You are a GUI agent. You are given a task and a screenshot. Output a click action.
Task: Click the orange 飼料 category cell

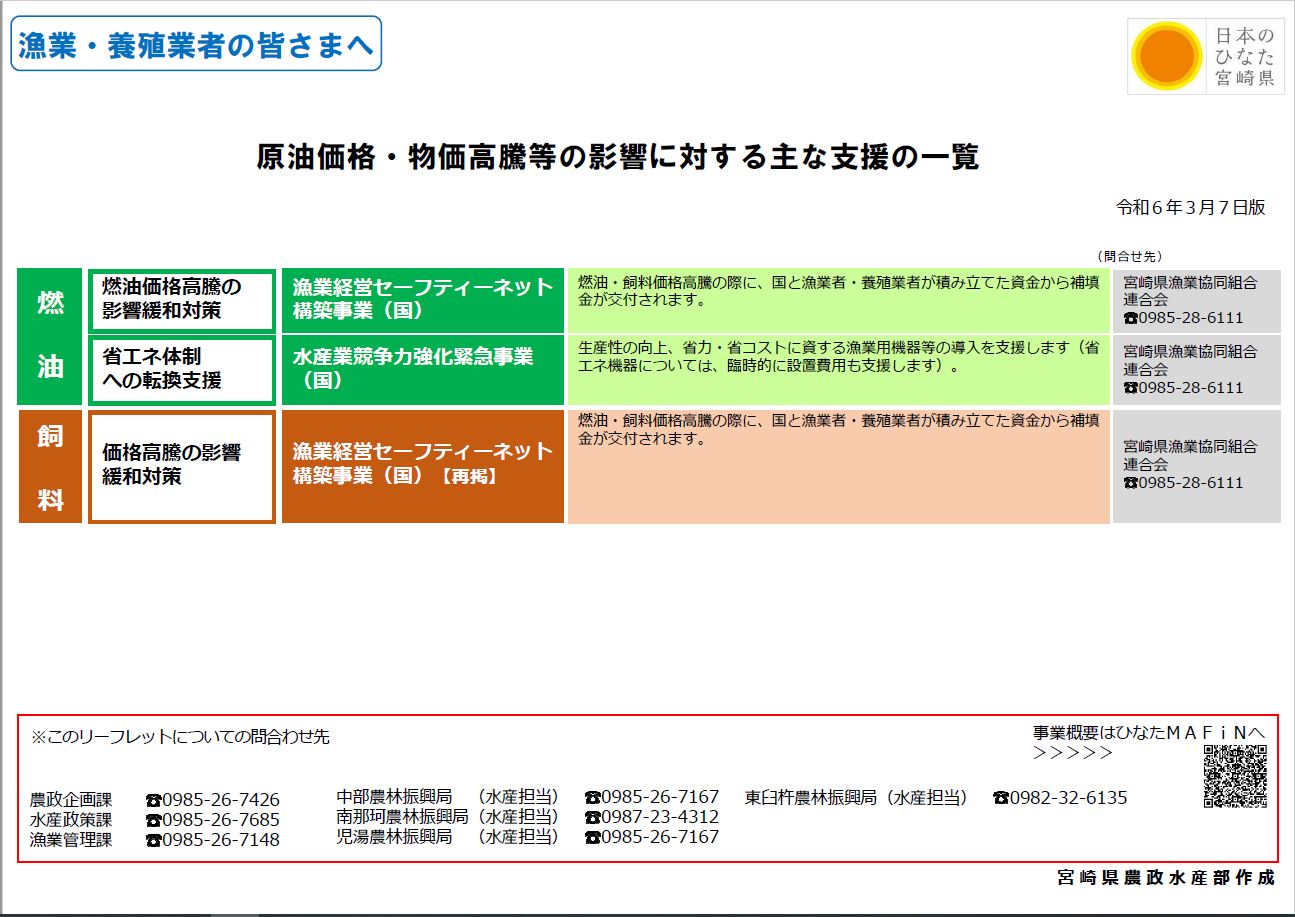[50, 466]
